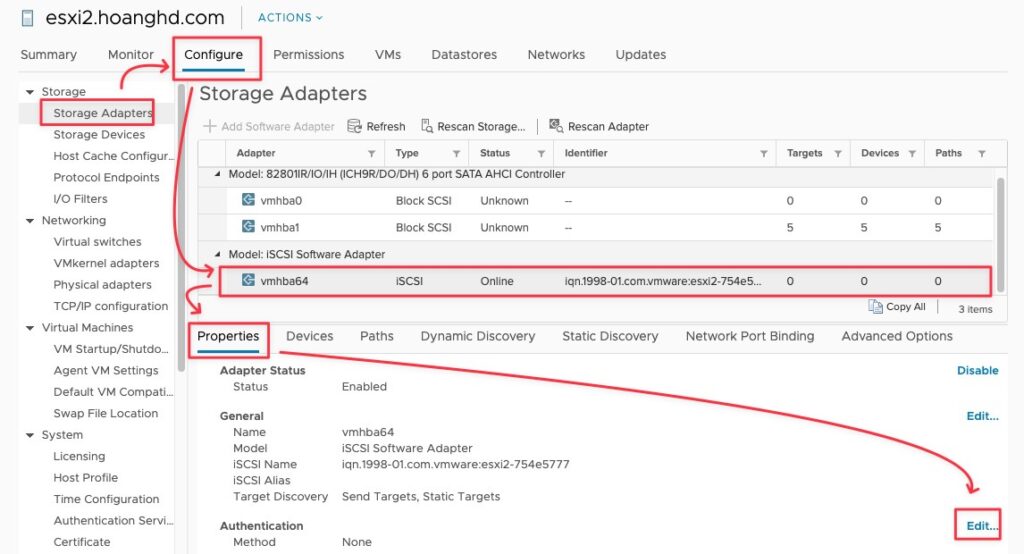
Task: Click the Add Software Adapter plus icon
Action: pyautogui.click(x=210, y=126)
